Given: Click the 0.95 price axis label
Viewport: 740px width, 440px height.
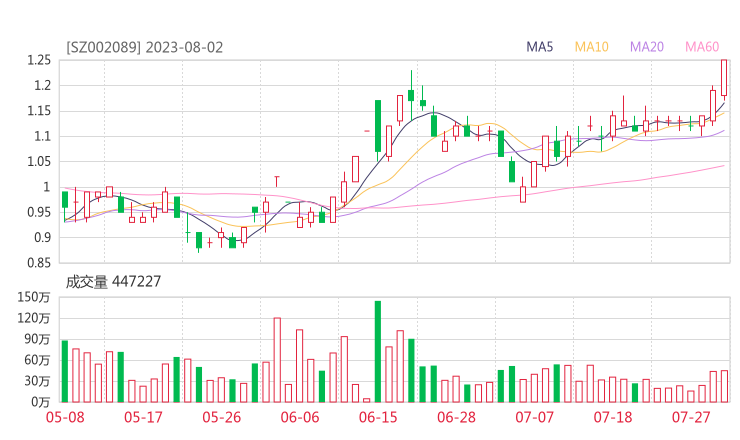Looking at the screenshot, I should click(39, 212).
